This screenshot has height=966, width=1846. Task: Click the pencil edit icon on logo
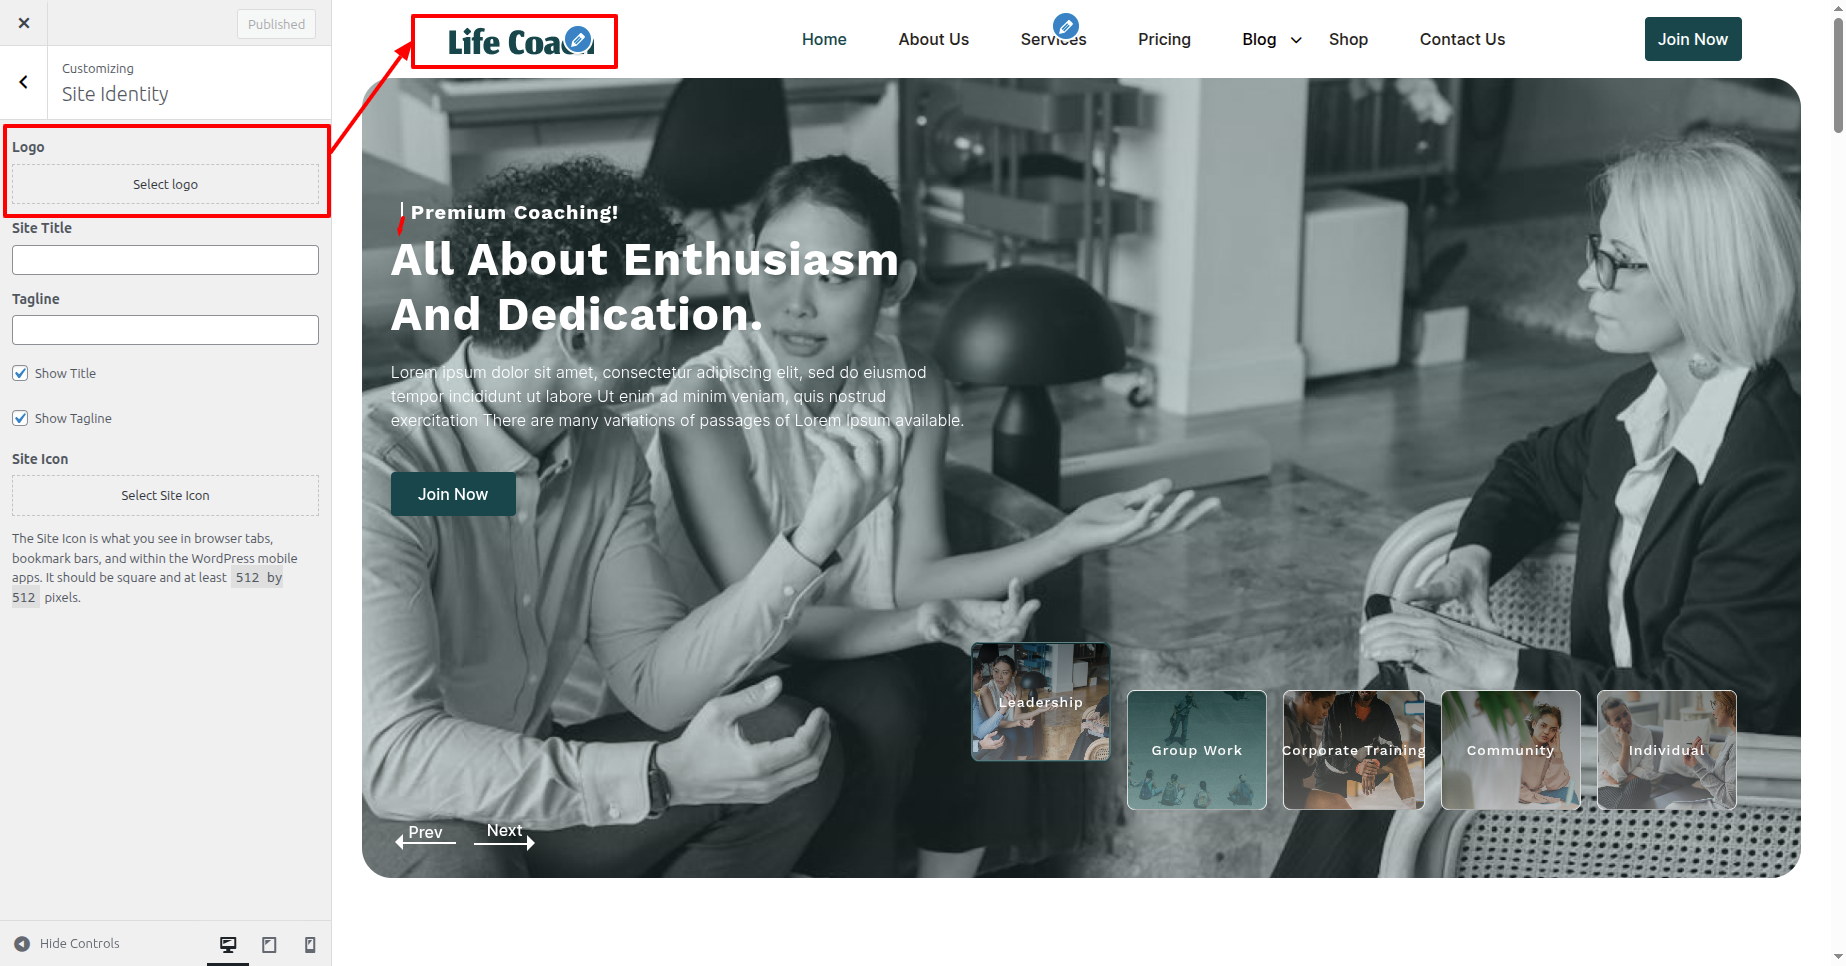point(578,40)
